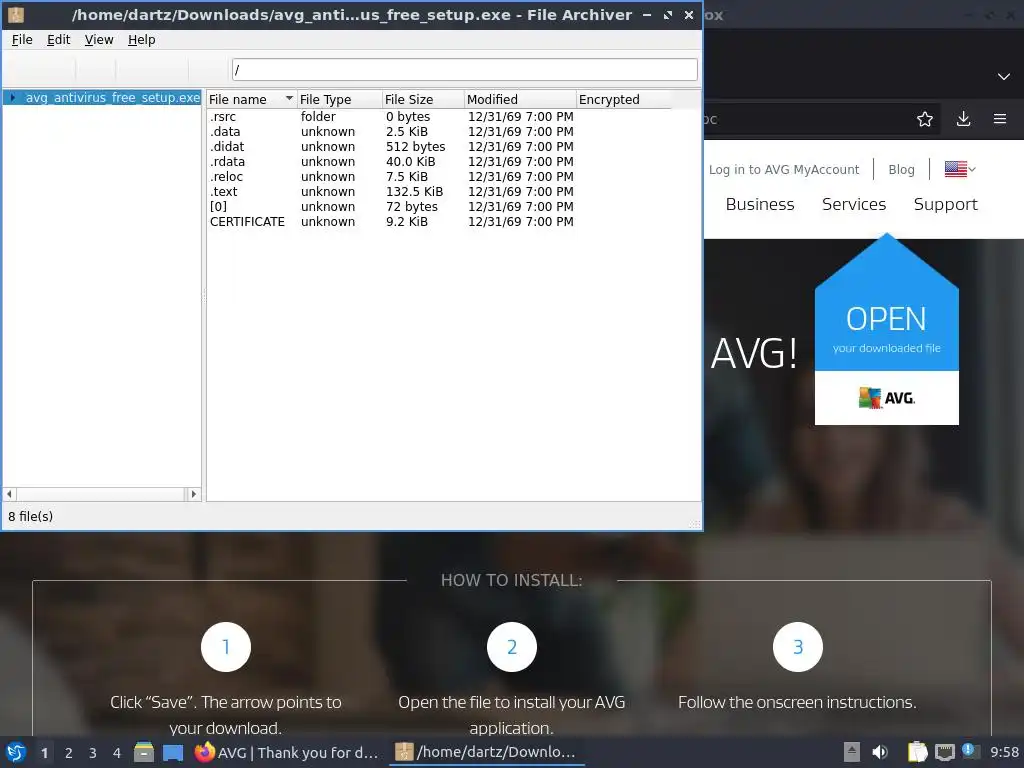This screenshot has height=768, width=1024.
Task: Select the .didat file entry
Action: 227,146
